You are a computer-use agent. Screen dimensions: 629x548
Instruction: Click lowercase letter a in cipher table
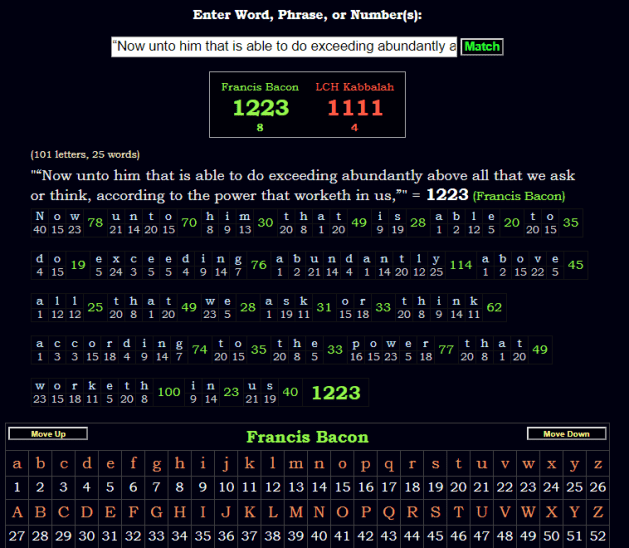(x=17, y=464)
